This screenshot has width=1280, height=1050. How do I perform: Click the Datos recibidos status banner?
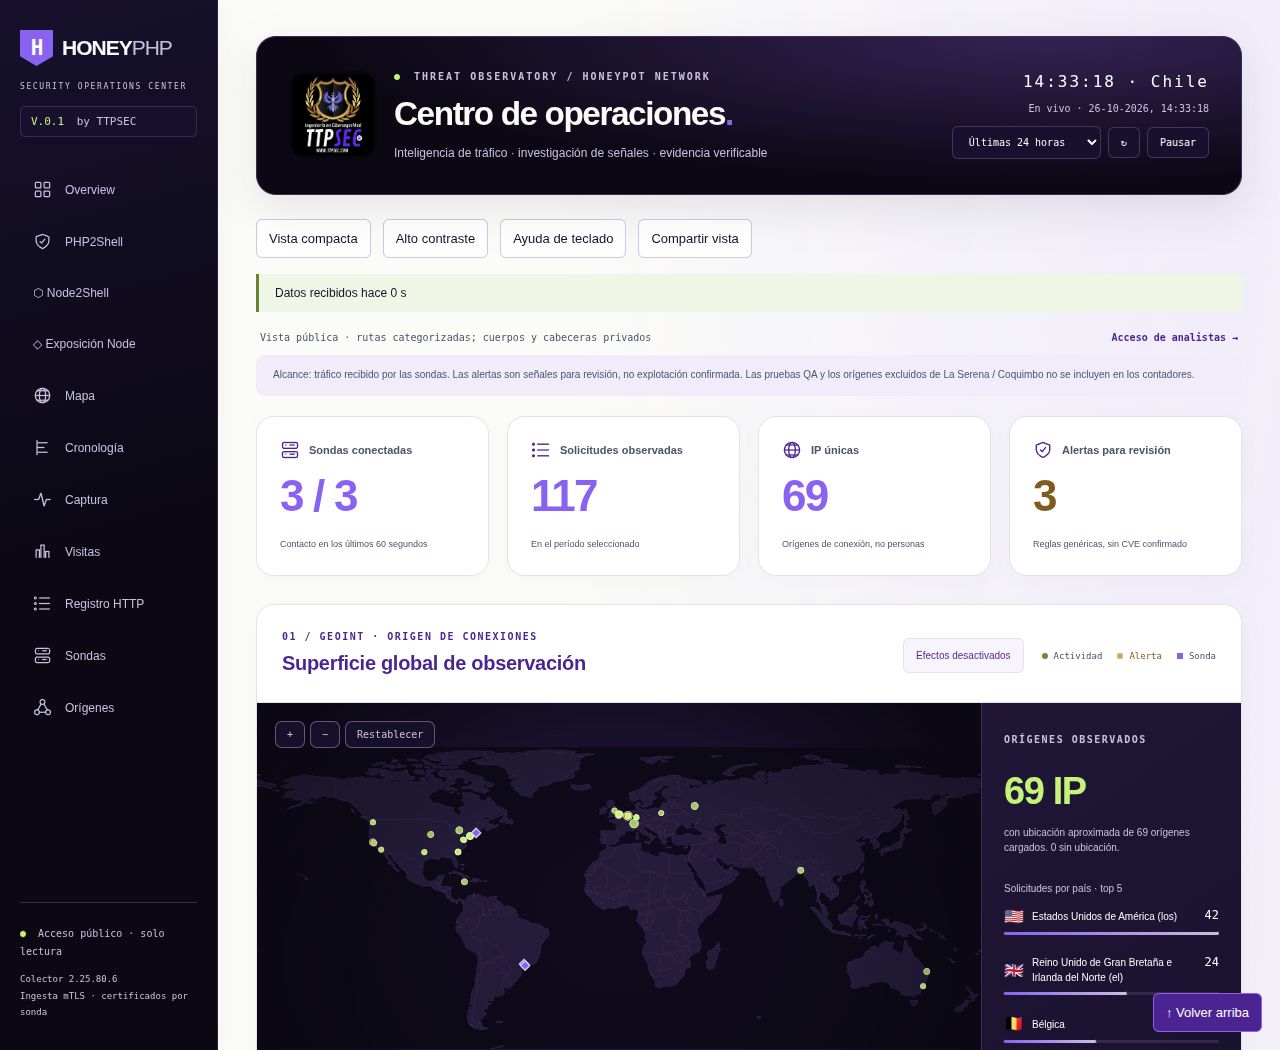point(749,293)
